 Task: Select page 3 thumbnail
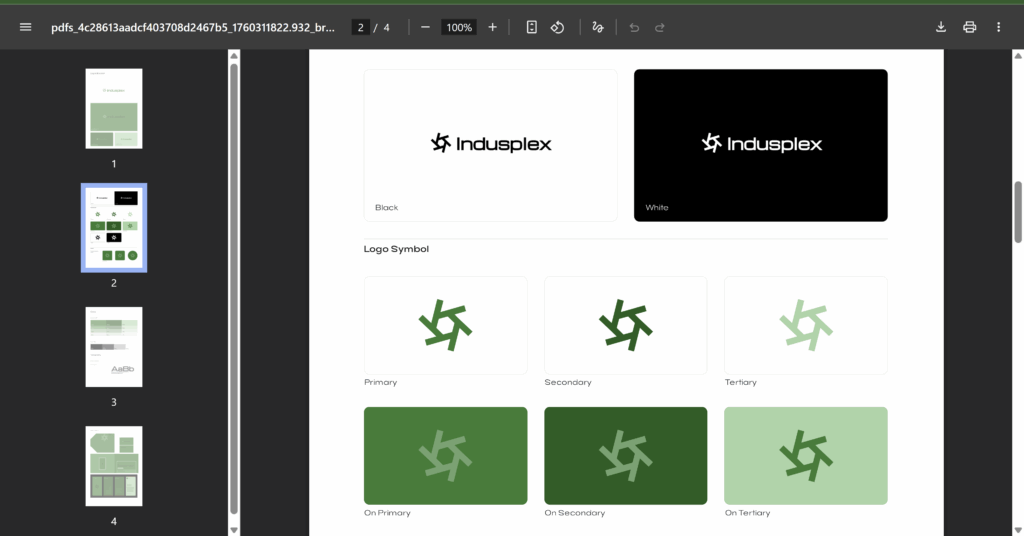[x=114, y=347]
